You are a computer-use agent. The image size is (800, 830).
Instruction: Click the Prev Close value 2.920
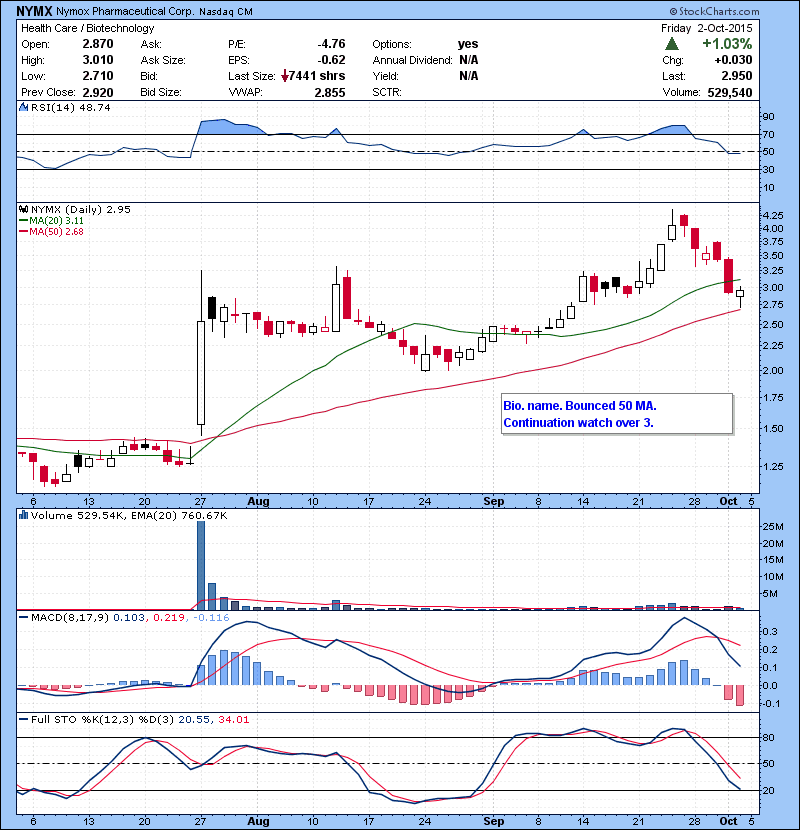[98, 93]
